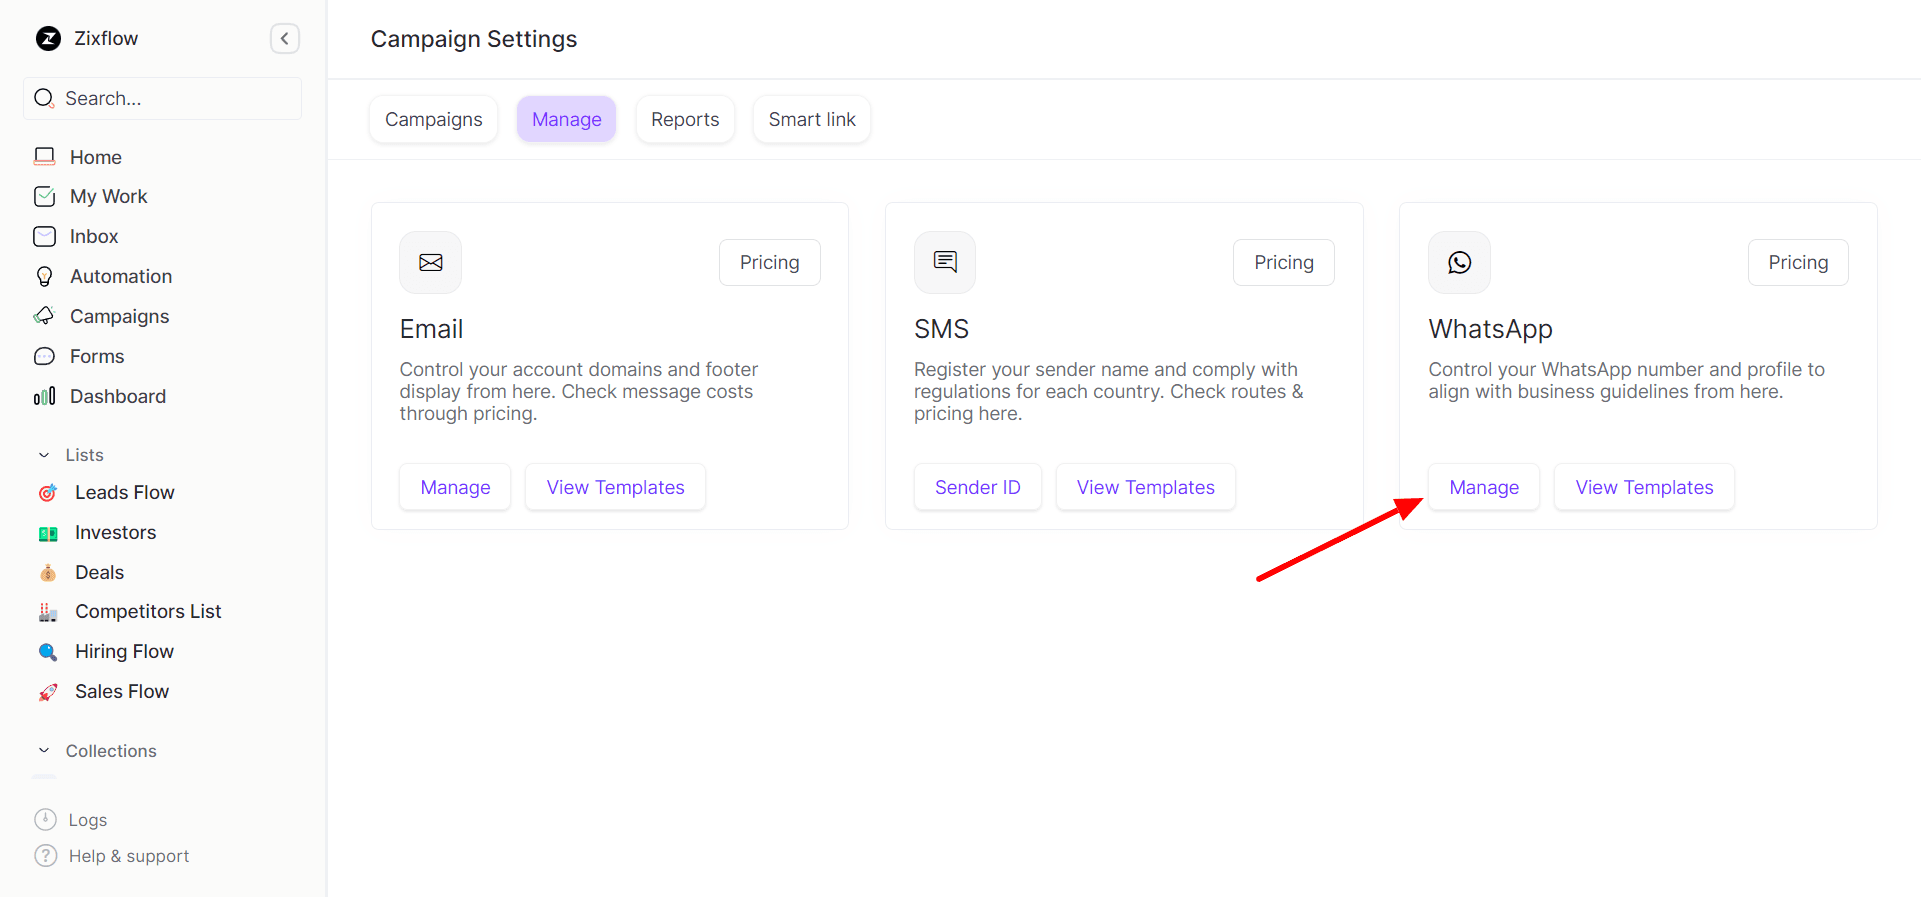
Task: Click the Email envelope icon
Action: tap(431, 263)
